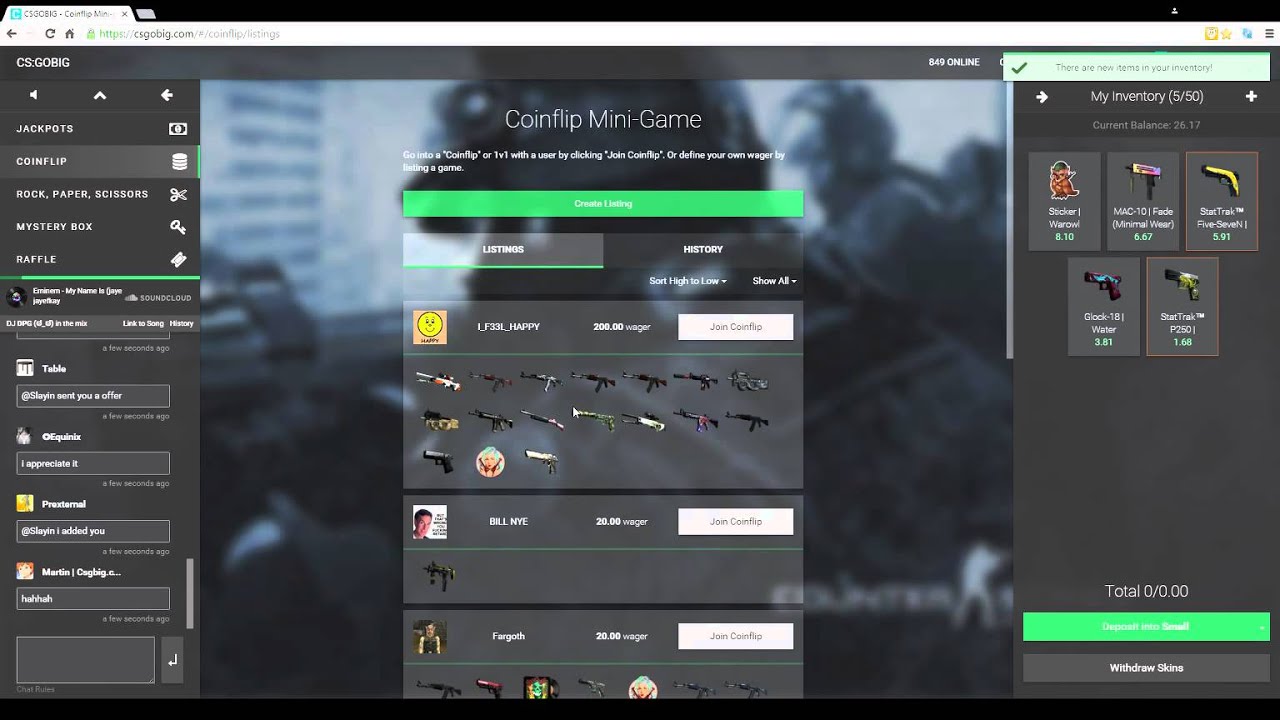Join BILL NYE's coinflip

(x=736, y=522)
